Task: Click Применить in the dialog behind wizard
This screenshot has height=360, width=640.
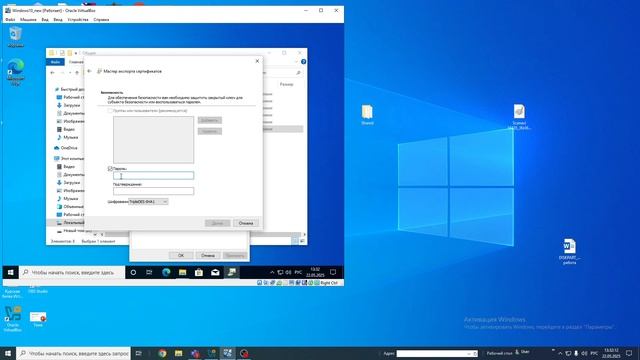Action: tap(235, 255)
